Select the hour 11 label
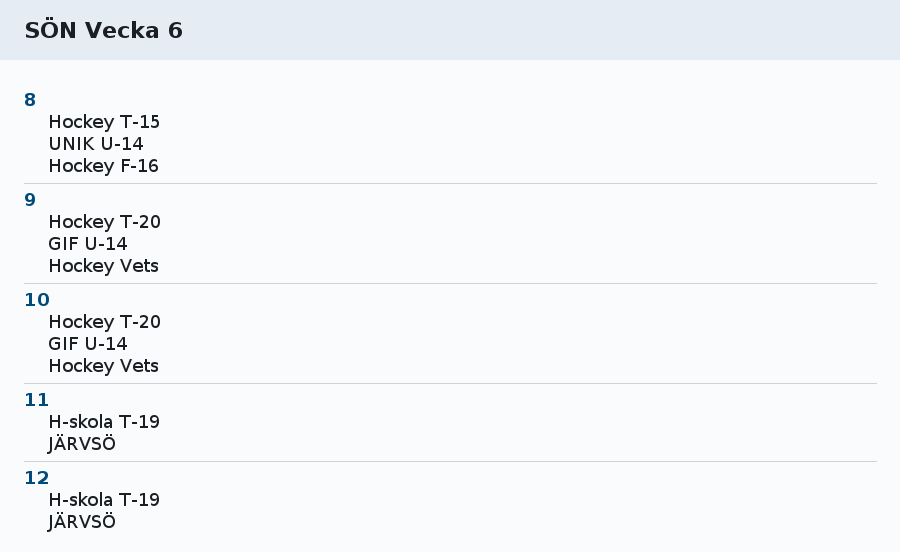 (x=37, y=400)
